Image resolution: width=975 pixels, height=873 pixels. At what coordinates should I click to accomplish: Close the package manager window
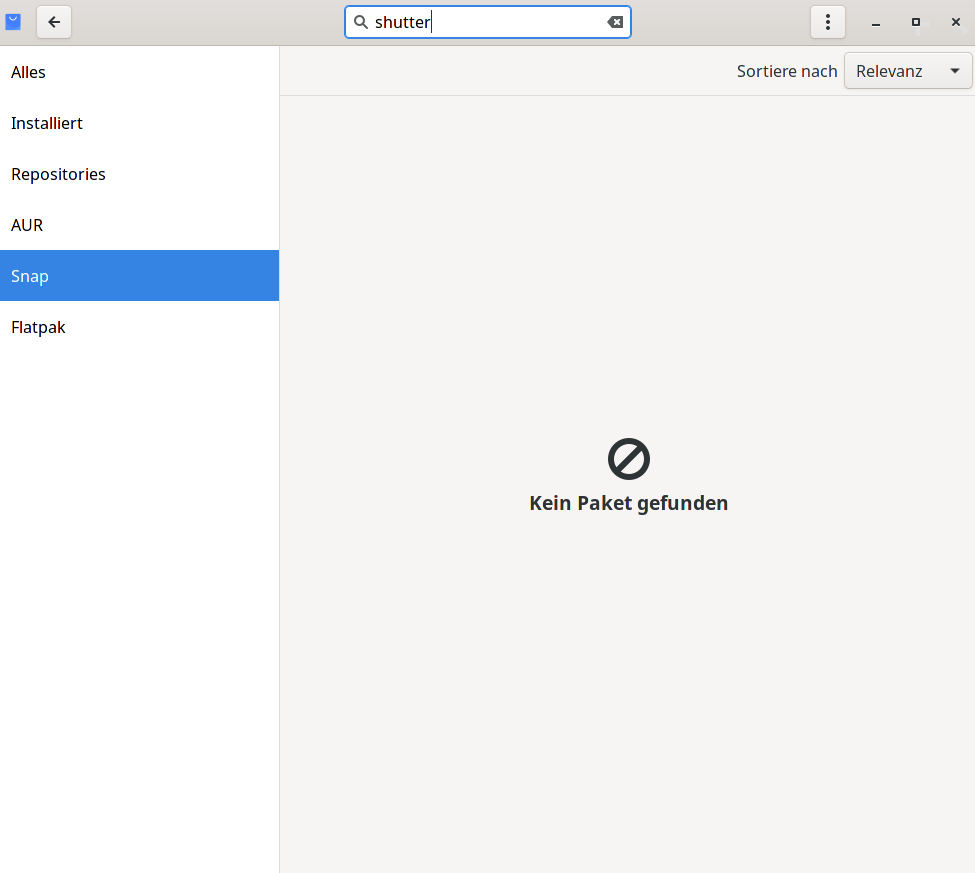(956, 22)
